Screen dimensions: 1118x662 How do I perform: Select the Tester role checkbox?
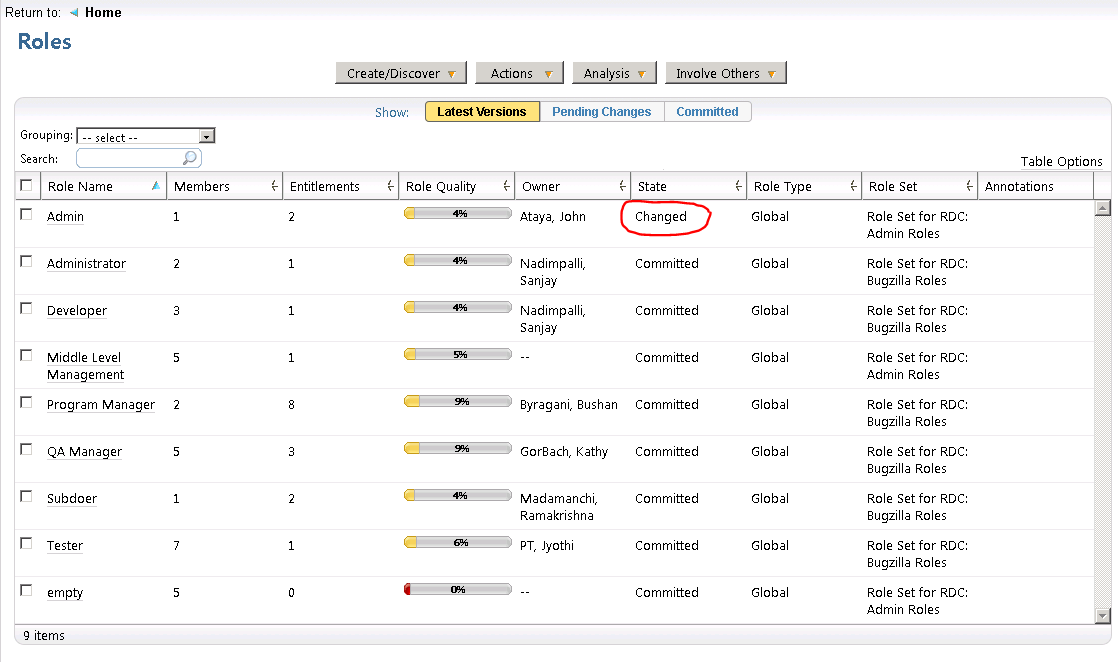26,543
